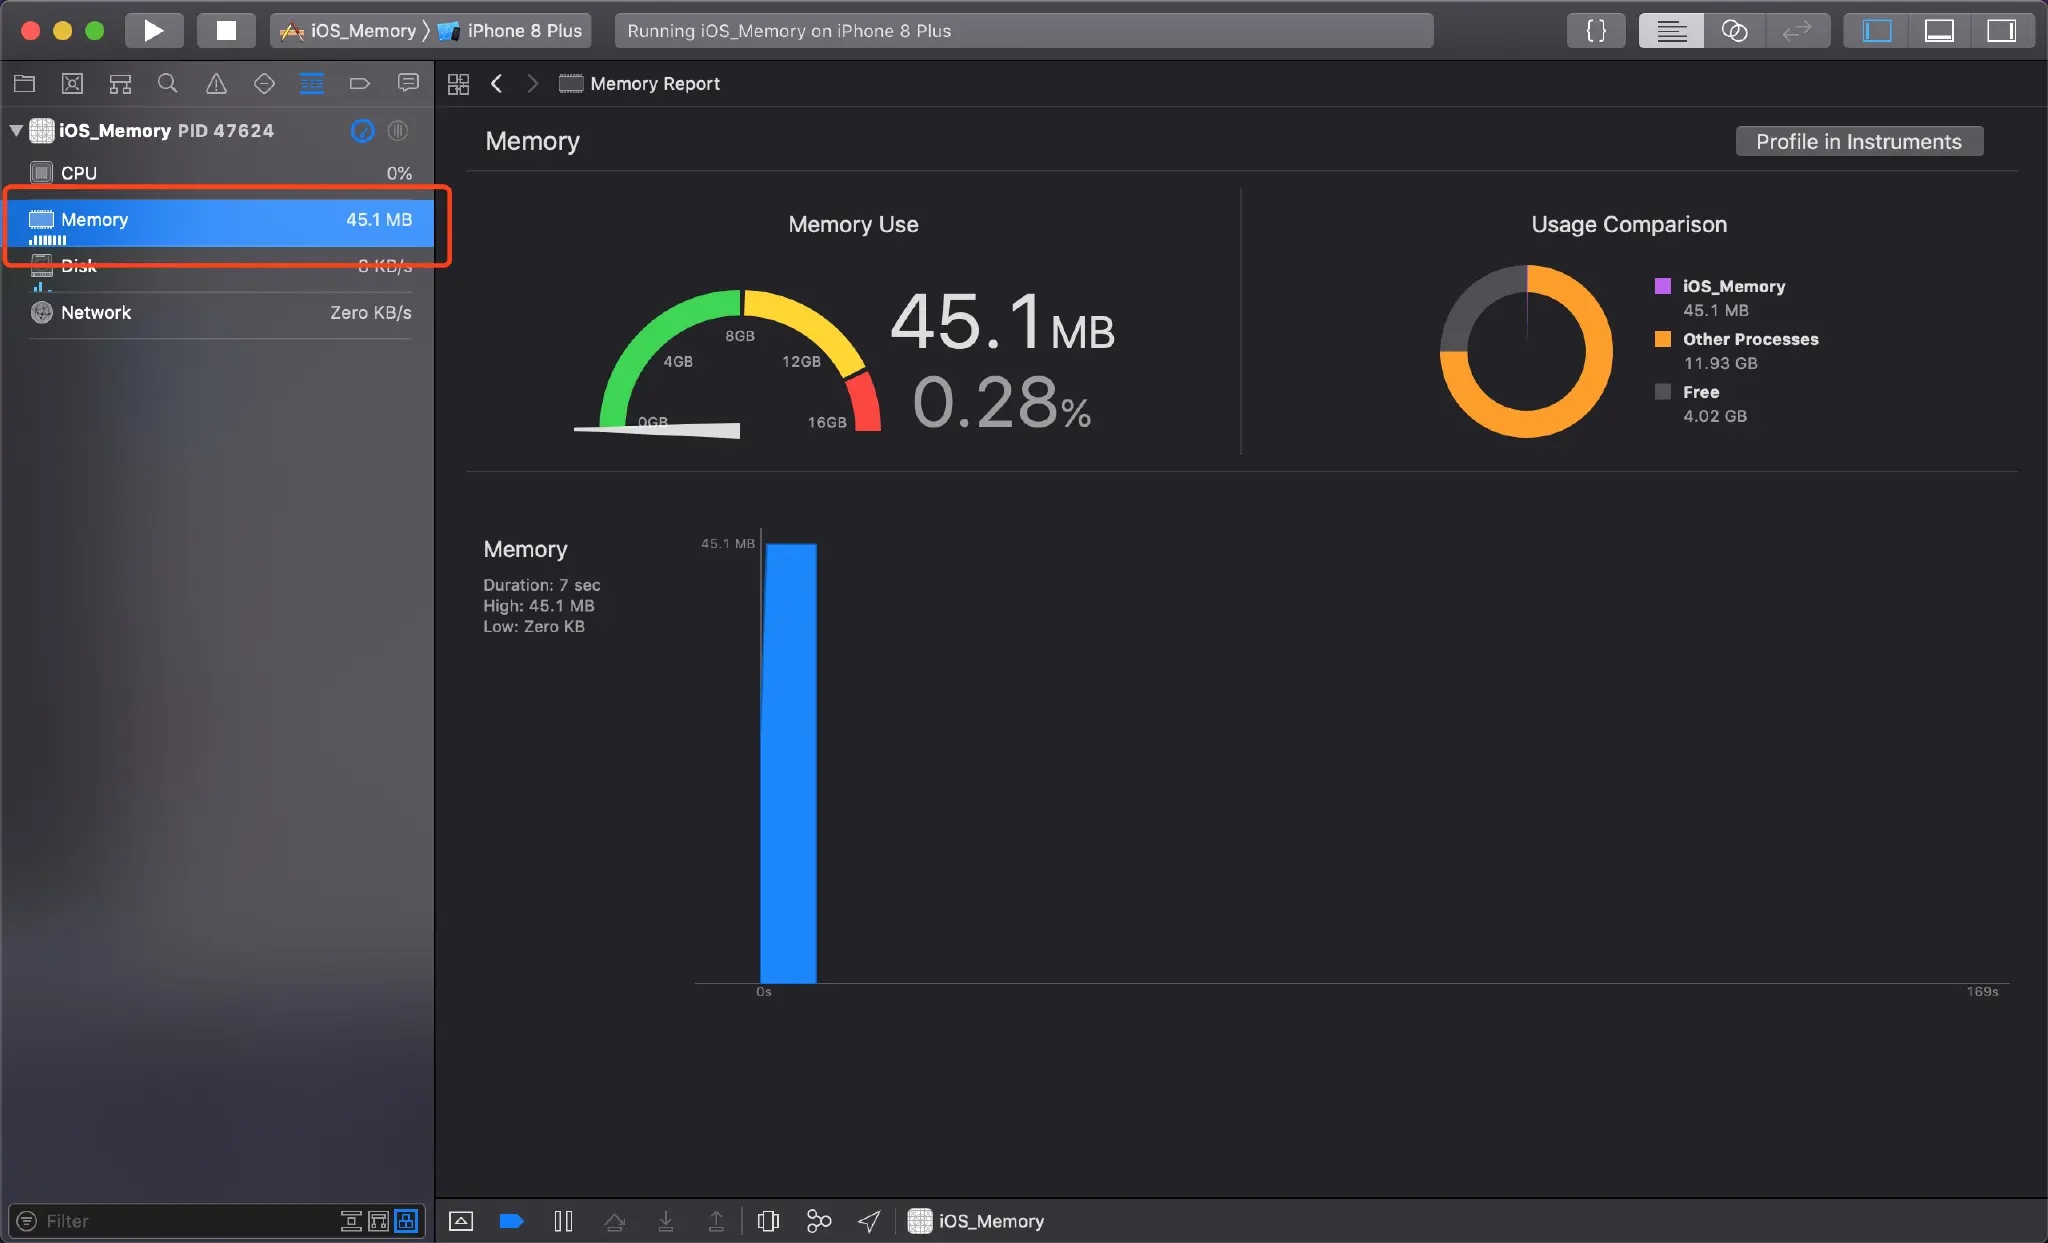
Task: Open the related items grid icon
Action: 458,84
